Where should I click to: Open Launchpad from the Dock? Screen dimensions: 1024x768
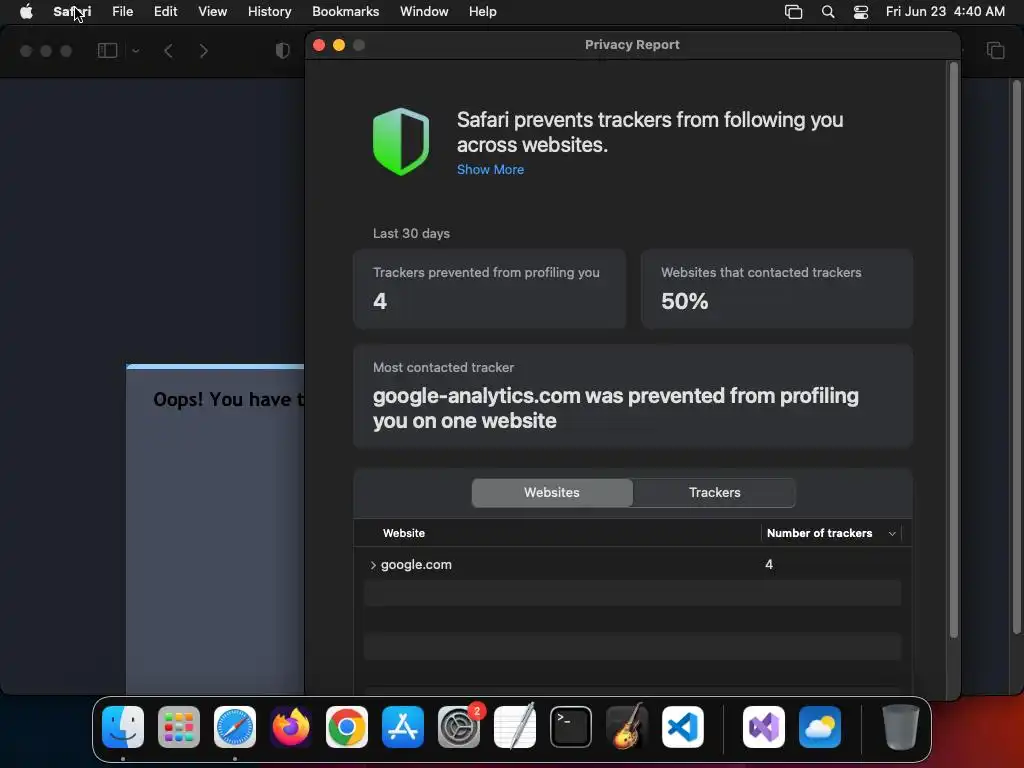pyautogui.click(x=179, y=727)
